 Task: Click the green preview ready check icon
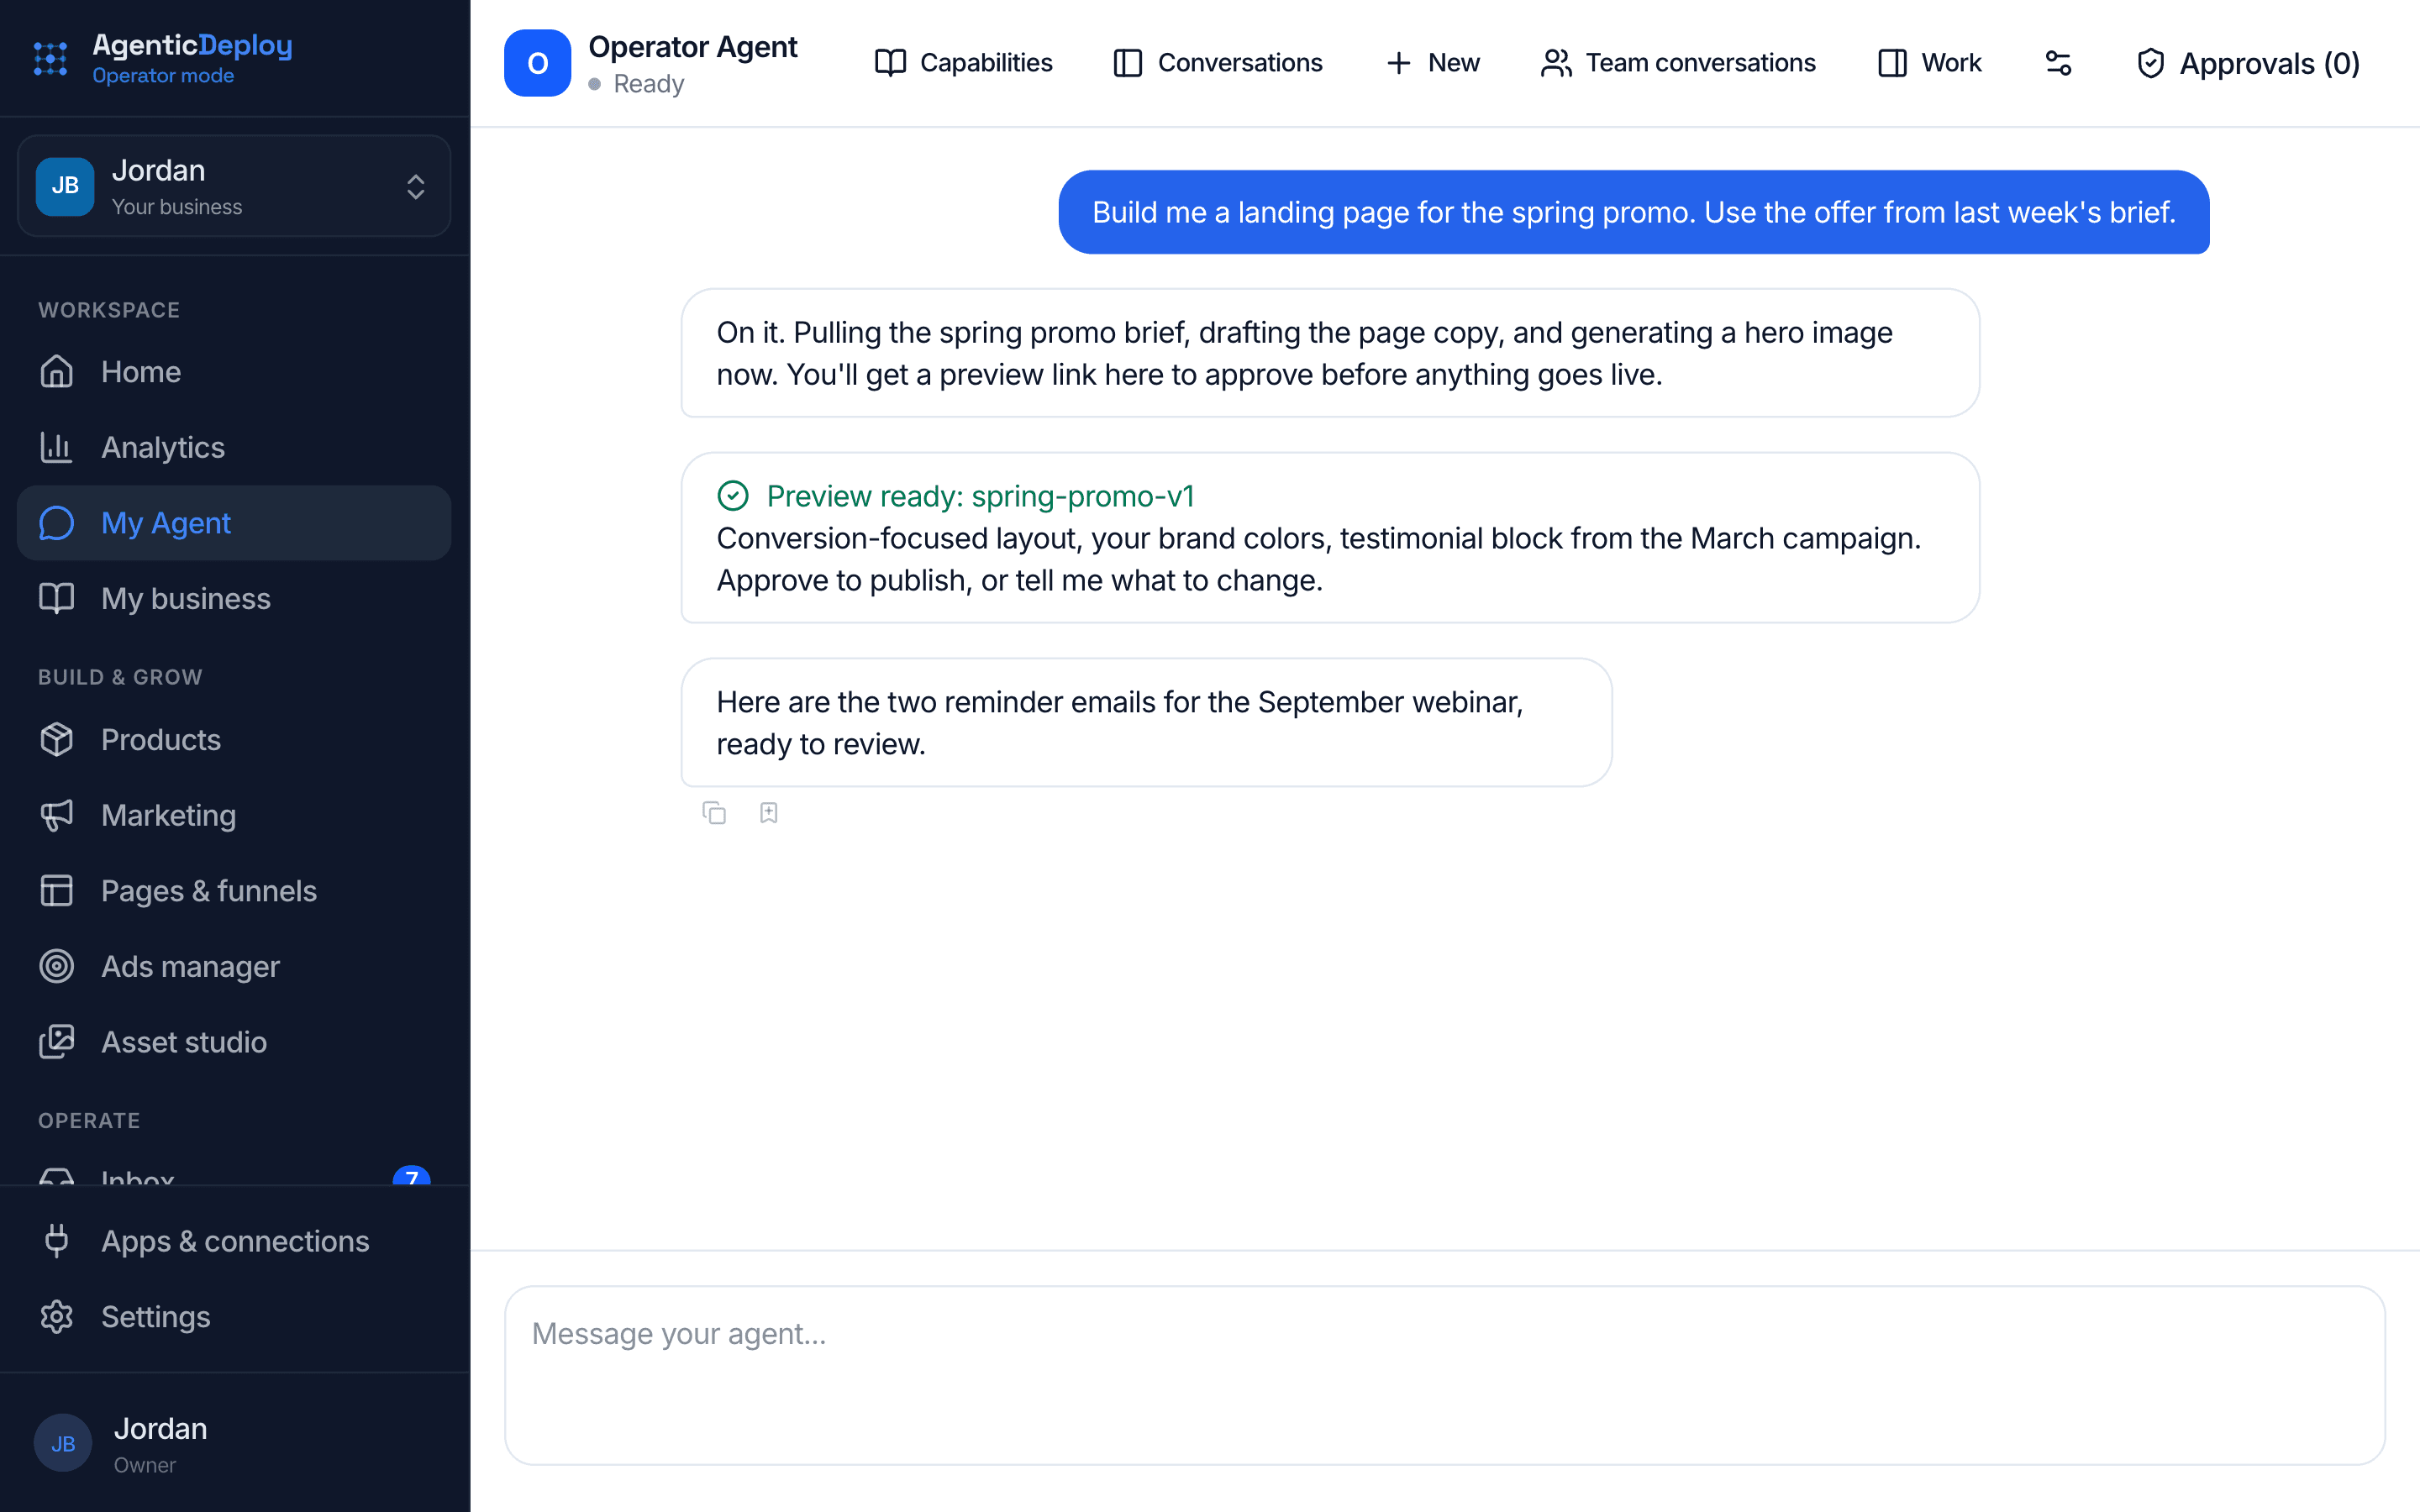733,496
